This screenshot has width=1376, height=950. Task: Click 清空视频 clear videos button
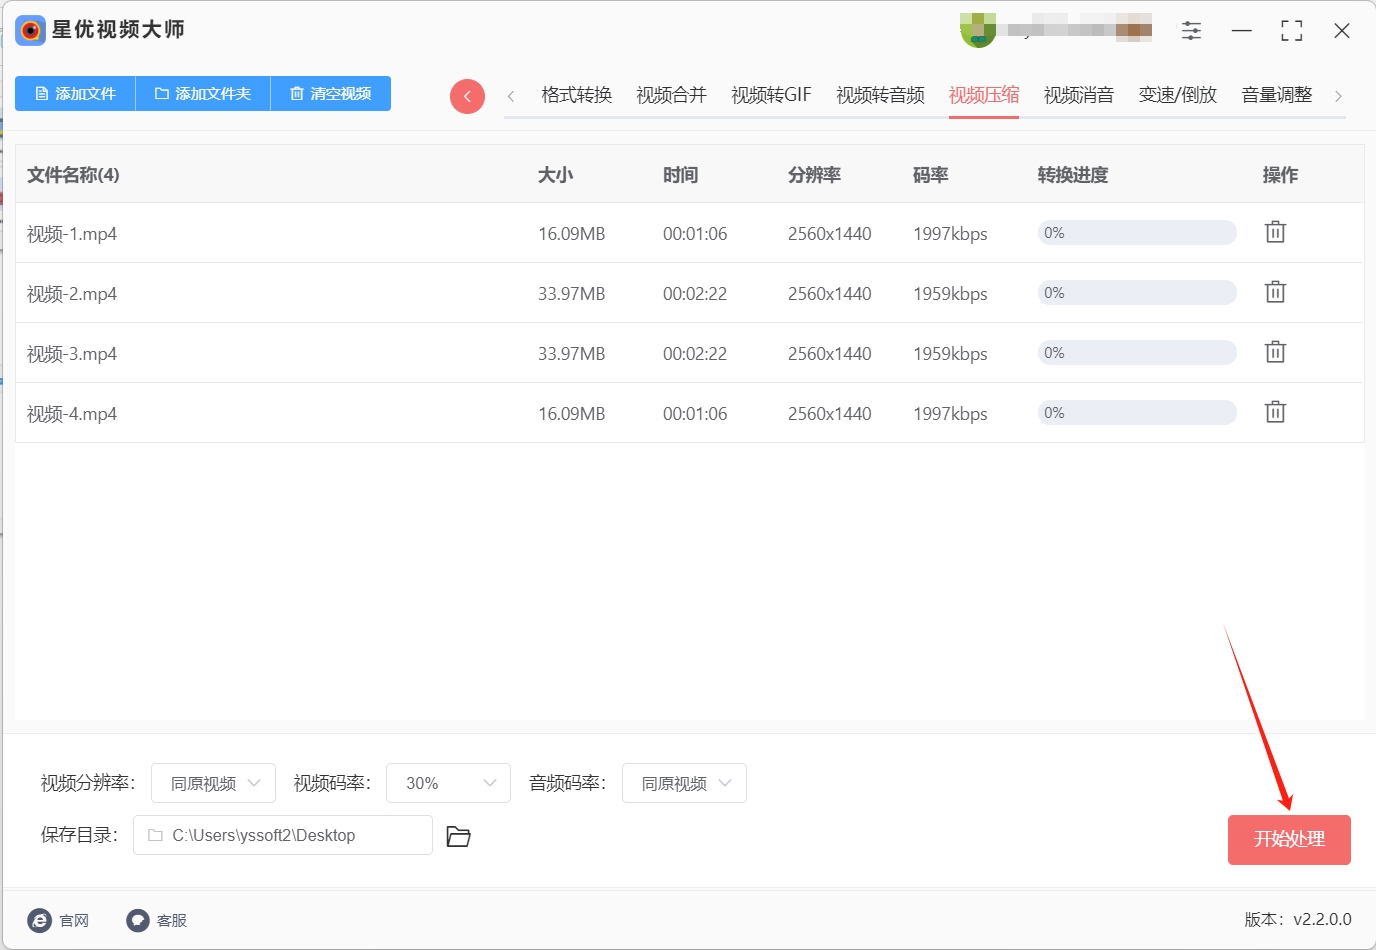(x=331, y=93)
